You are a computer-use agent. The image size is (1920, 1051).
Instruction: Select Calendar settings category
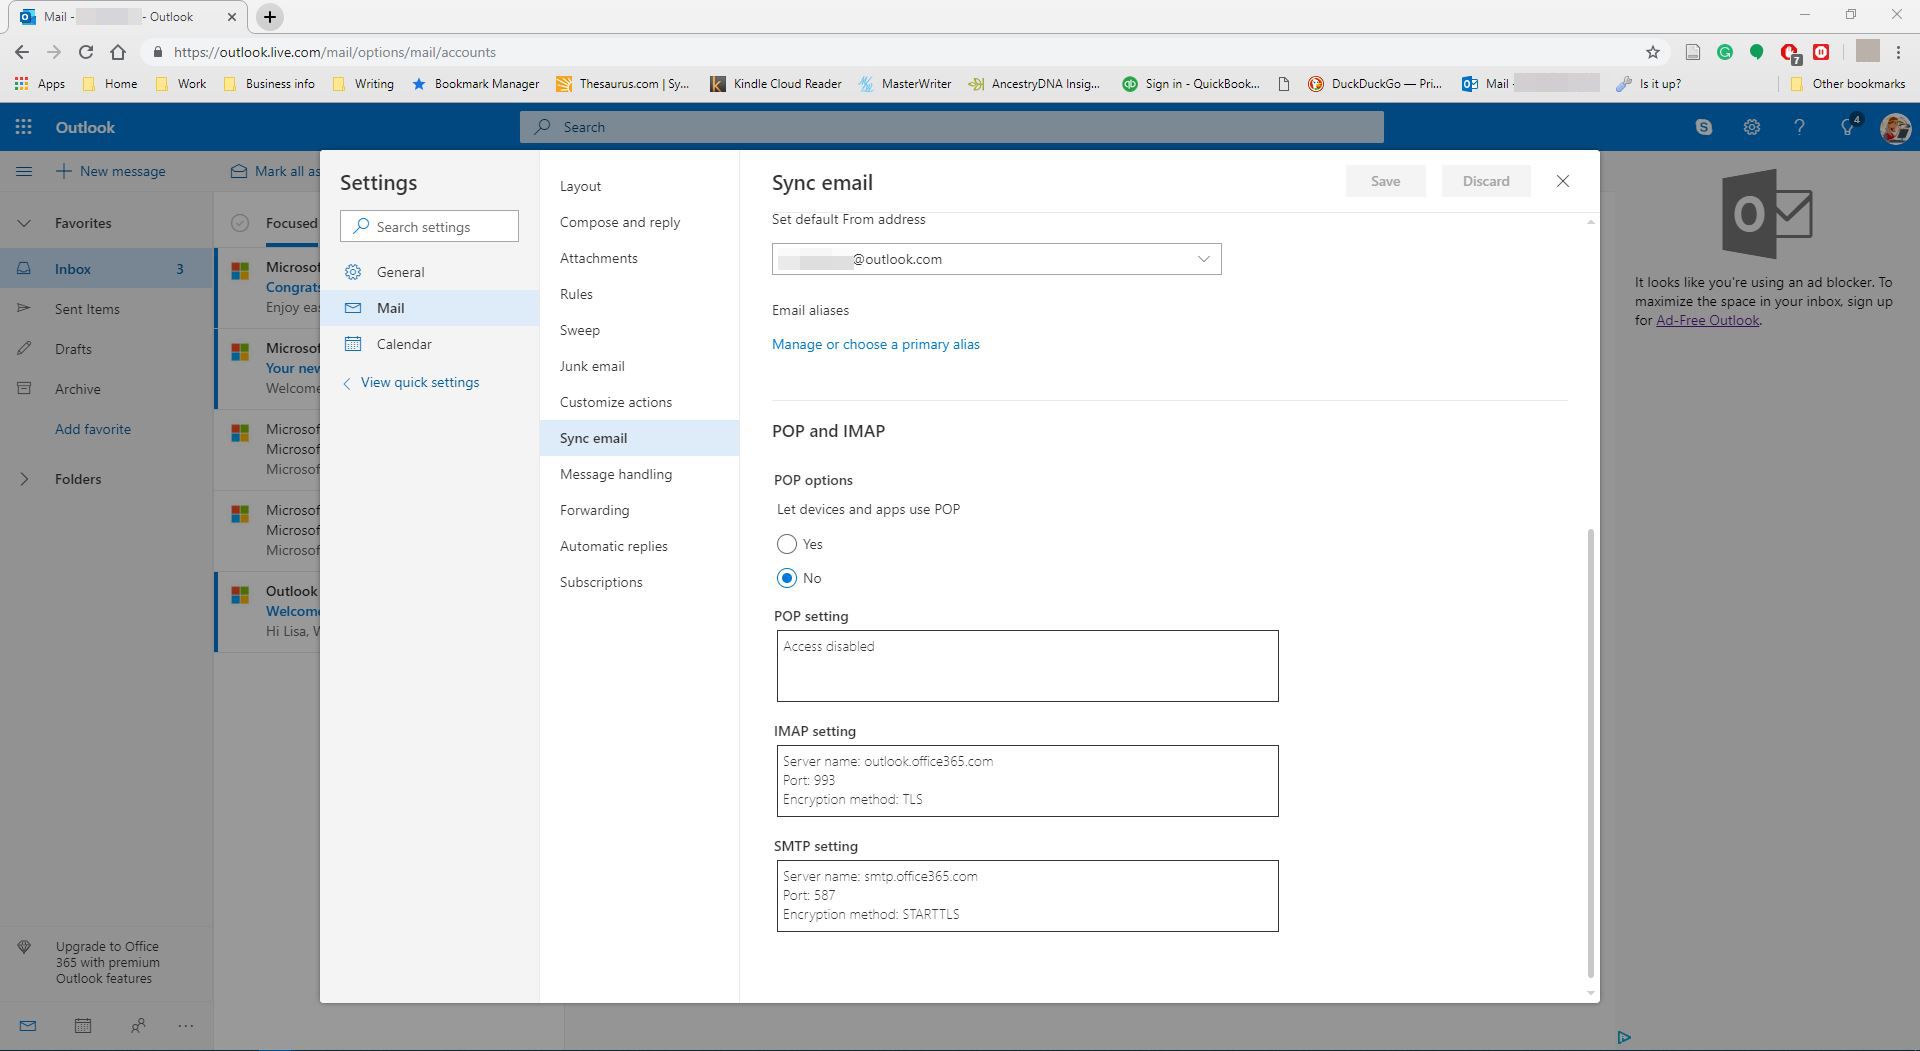(x=430, y=344)
